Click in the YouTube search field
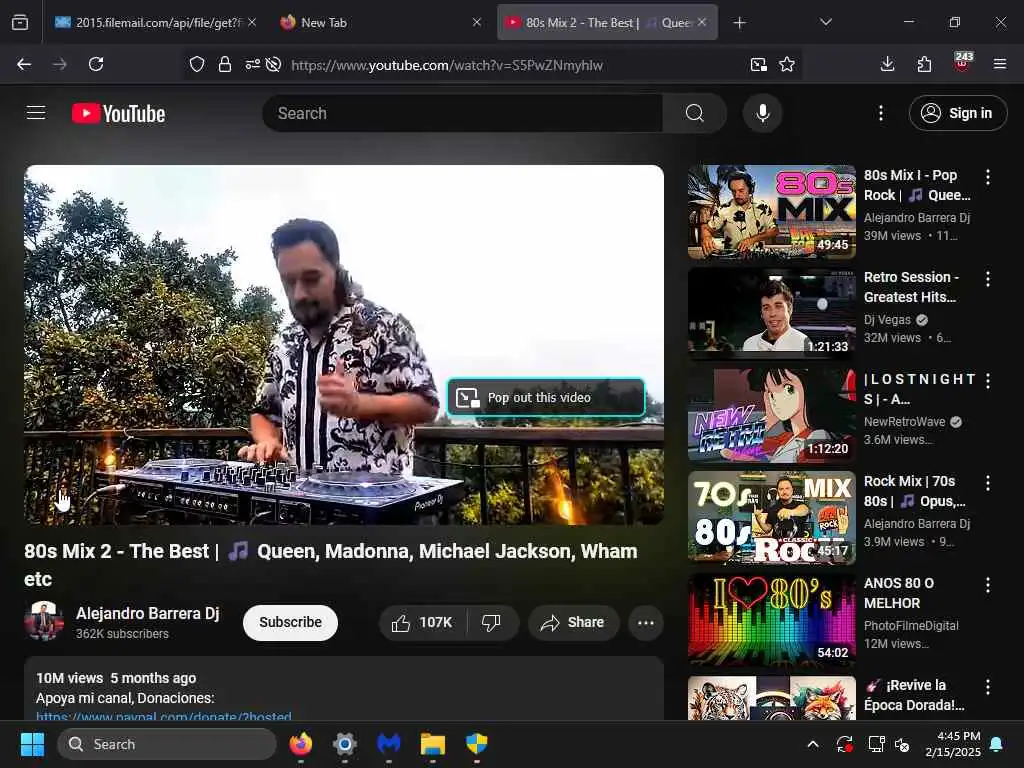This screenshot has width=1024, height=768. coord(462,113)
